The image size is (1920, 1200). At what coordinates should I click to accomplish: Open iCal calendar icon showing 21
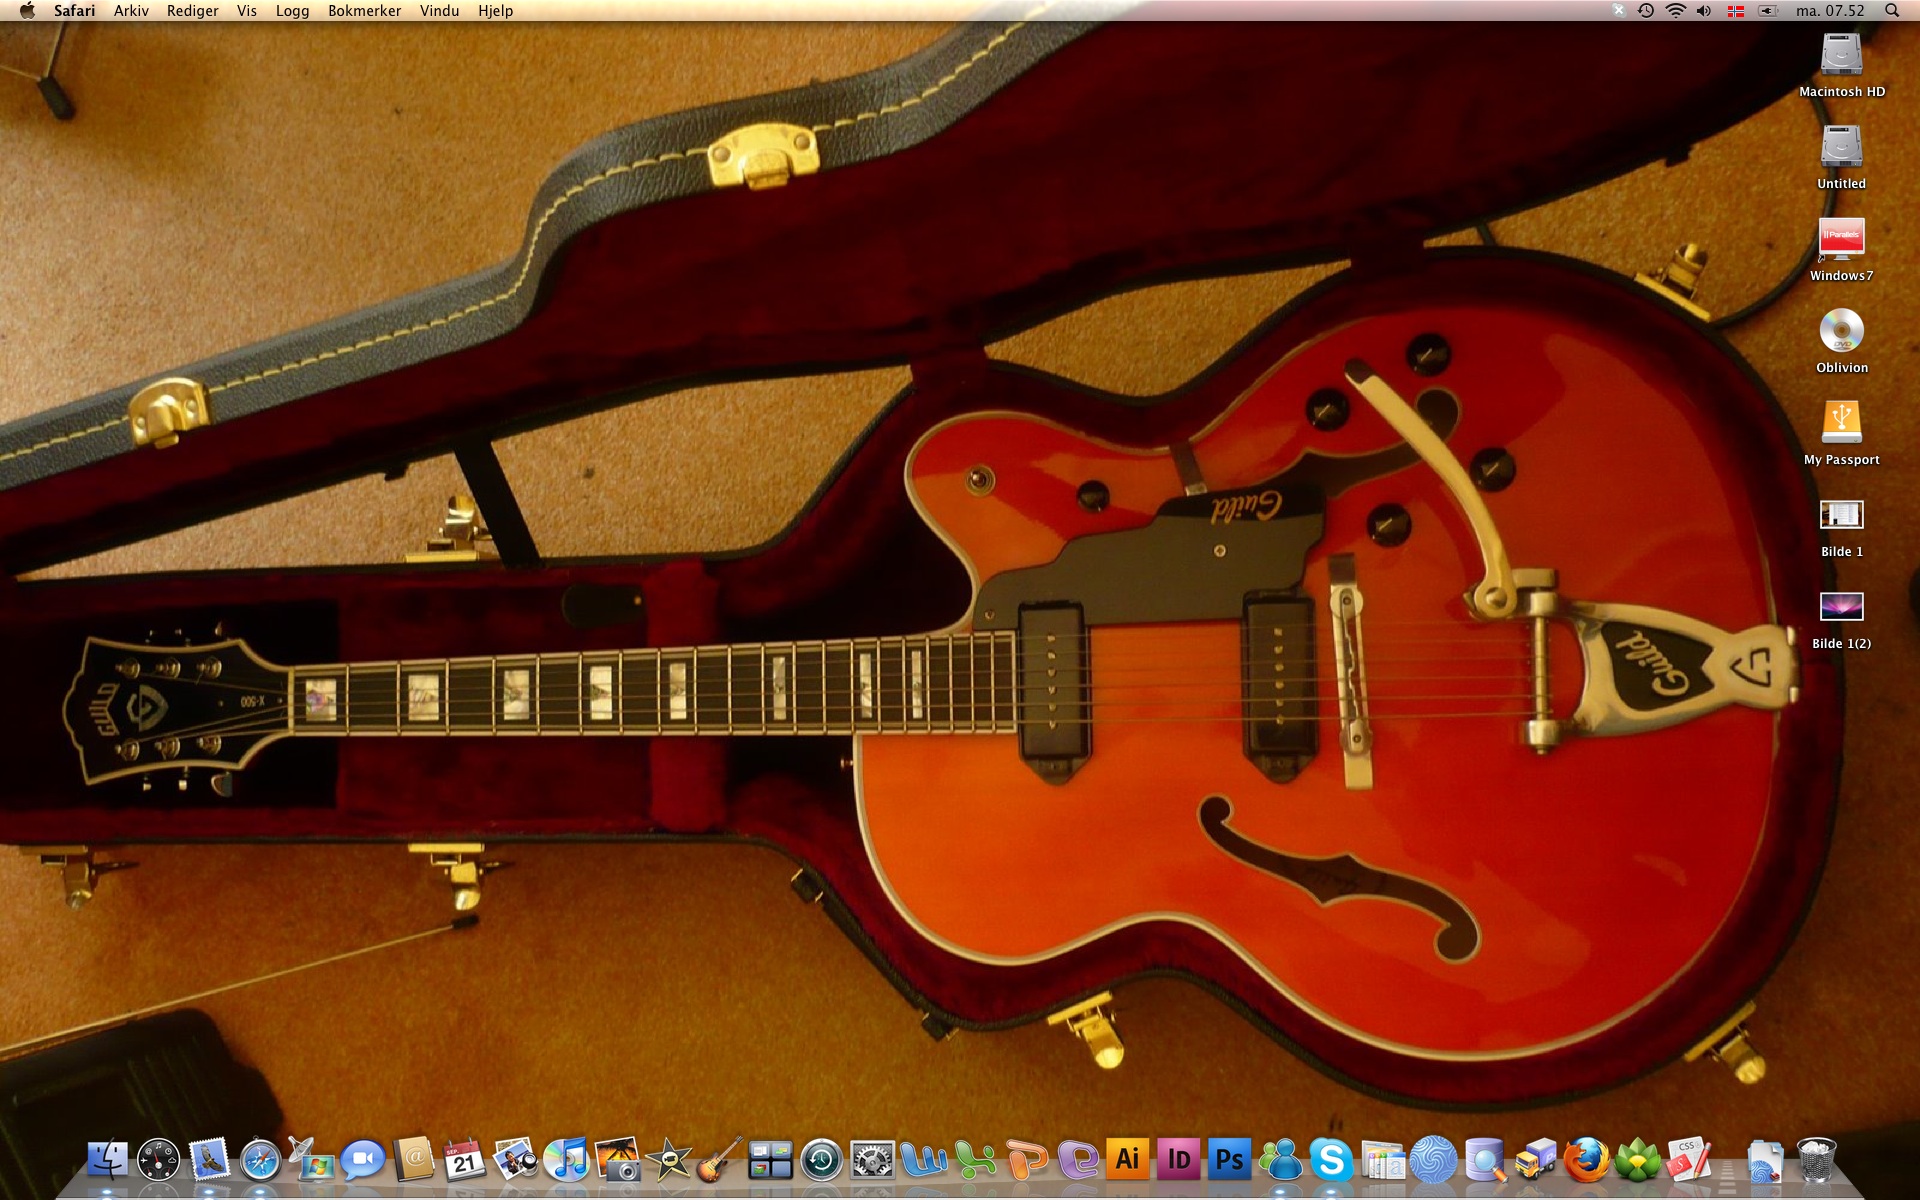point(464,1160)
